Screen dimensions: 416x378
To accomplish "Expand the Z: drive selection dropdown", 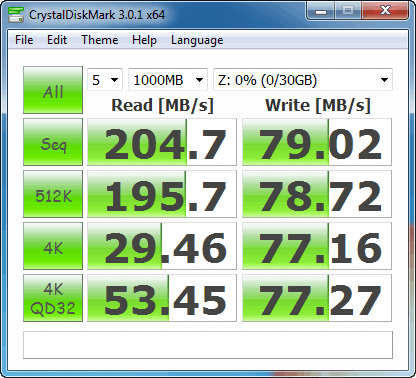I will (303, 80).
